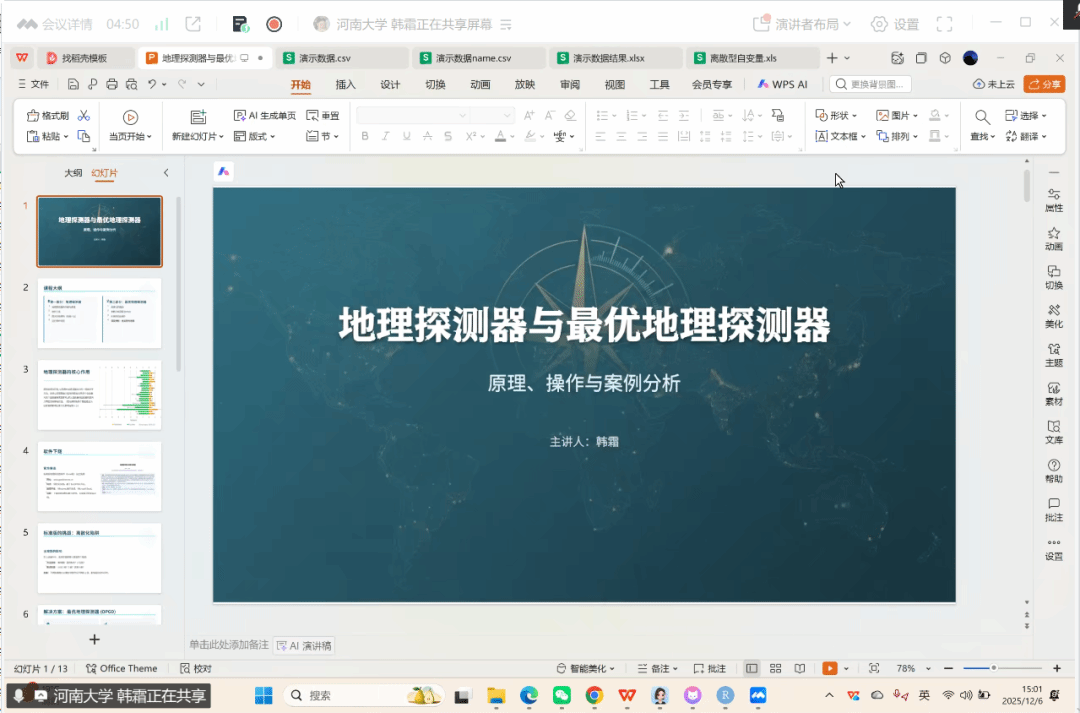Open the Beautify (美化) side panel
This screenshot has width=1080, height=713.
click(x=1053, y=316)
